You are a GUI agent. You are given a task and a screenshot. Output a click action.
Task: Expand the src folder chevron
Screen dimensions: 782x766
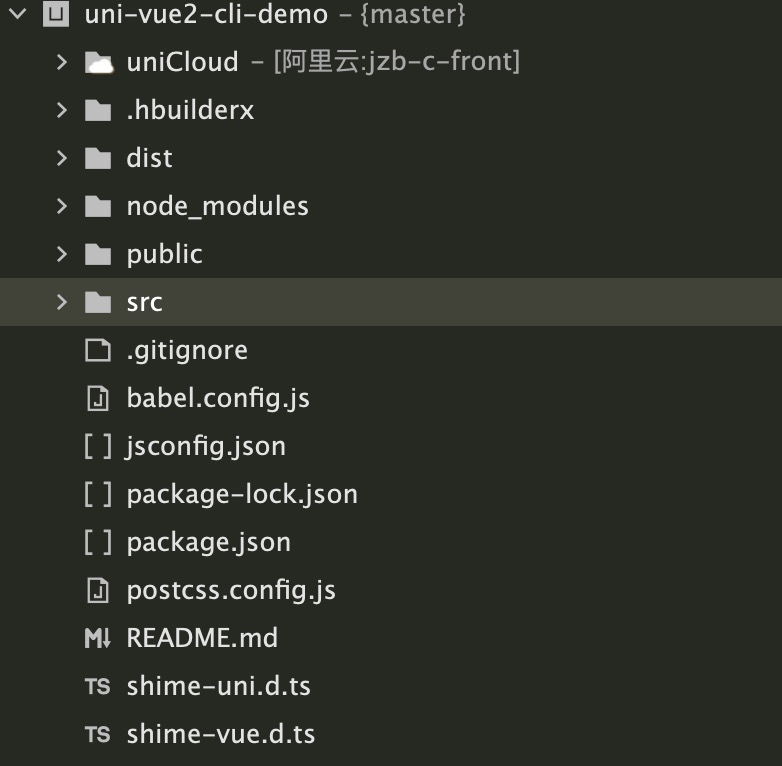[x=62, y=302]
